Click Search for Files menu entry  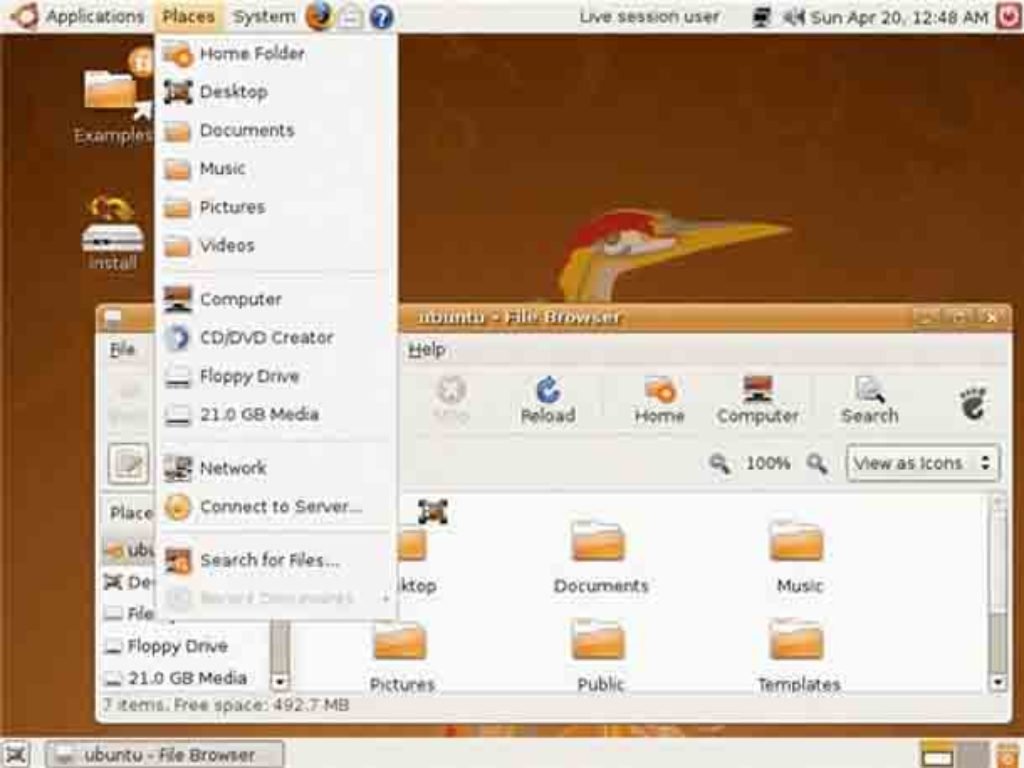point(269,560)
